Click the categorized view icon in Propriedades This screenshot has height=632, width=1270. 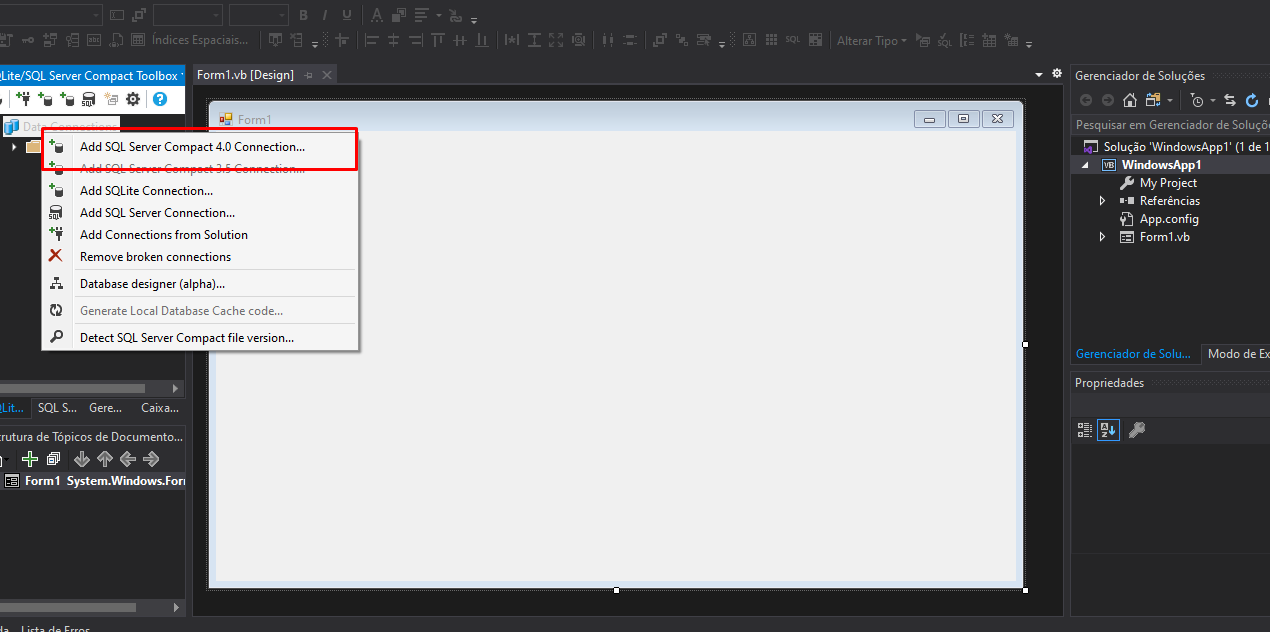pos(1085,430)
